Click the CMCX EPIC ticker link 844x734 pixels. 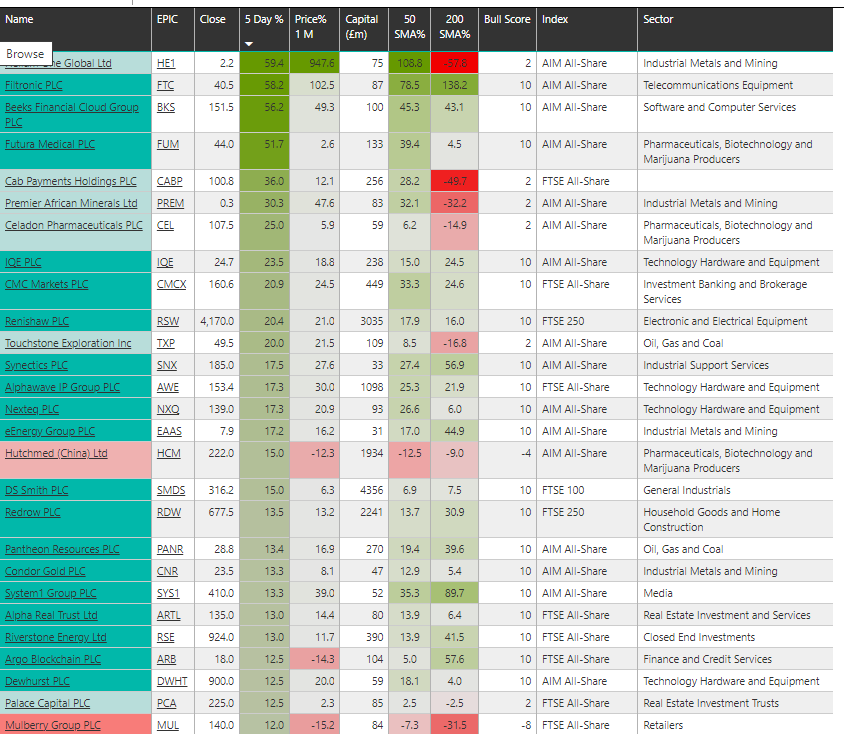click(171, 285)
